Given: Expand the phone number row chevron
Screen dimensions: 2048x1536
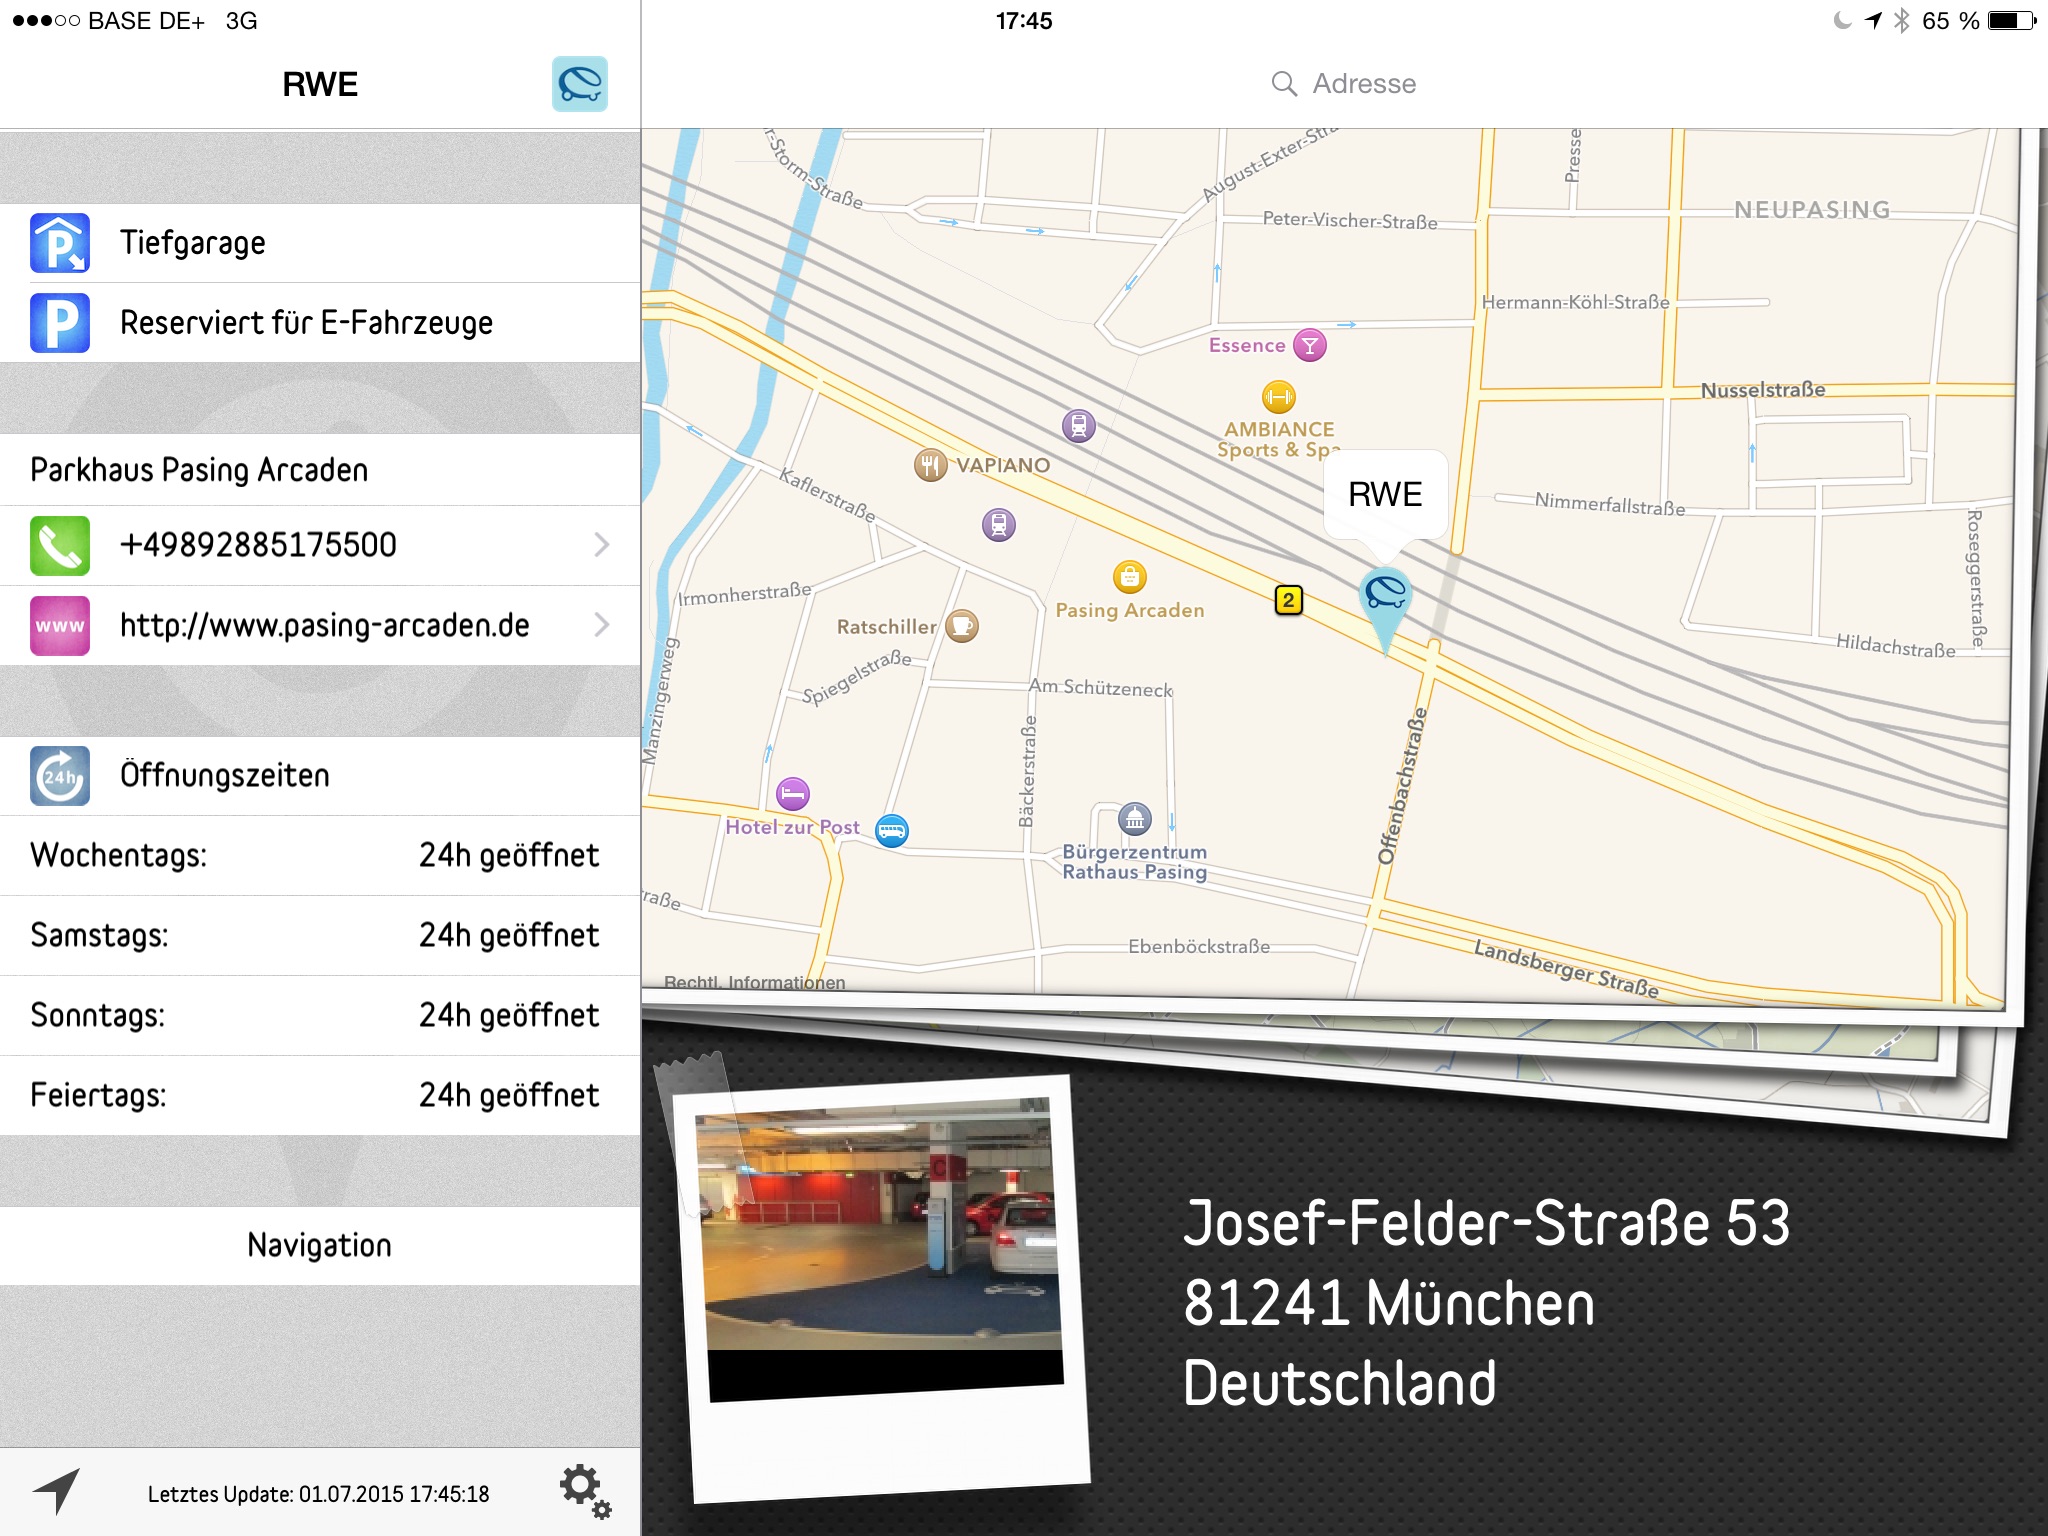Looking at the screenshot, I should pyautogui.click(x=601, y=545).
